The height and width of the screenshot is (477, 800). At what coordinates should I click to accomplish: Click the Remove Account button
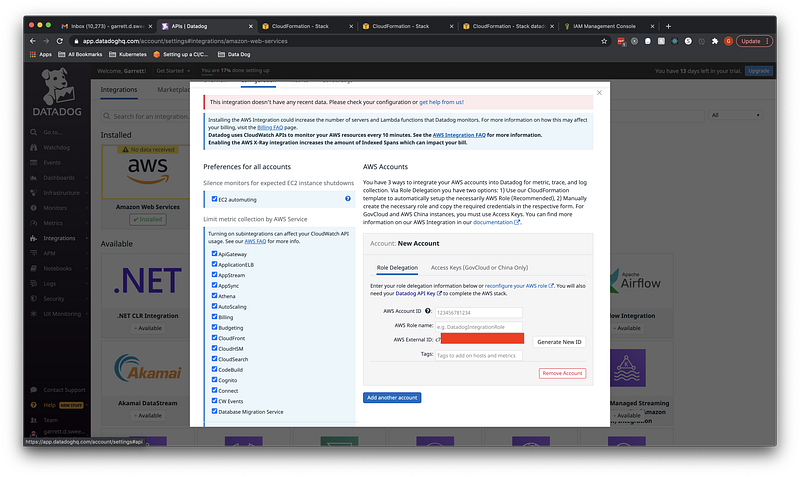coord(562,373)
